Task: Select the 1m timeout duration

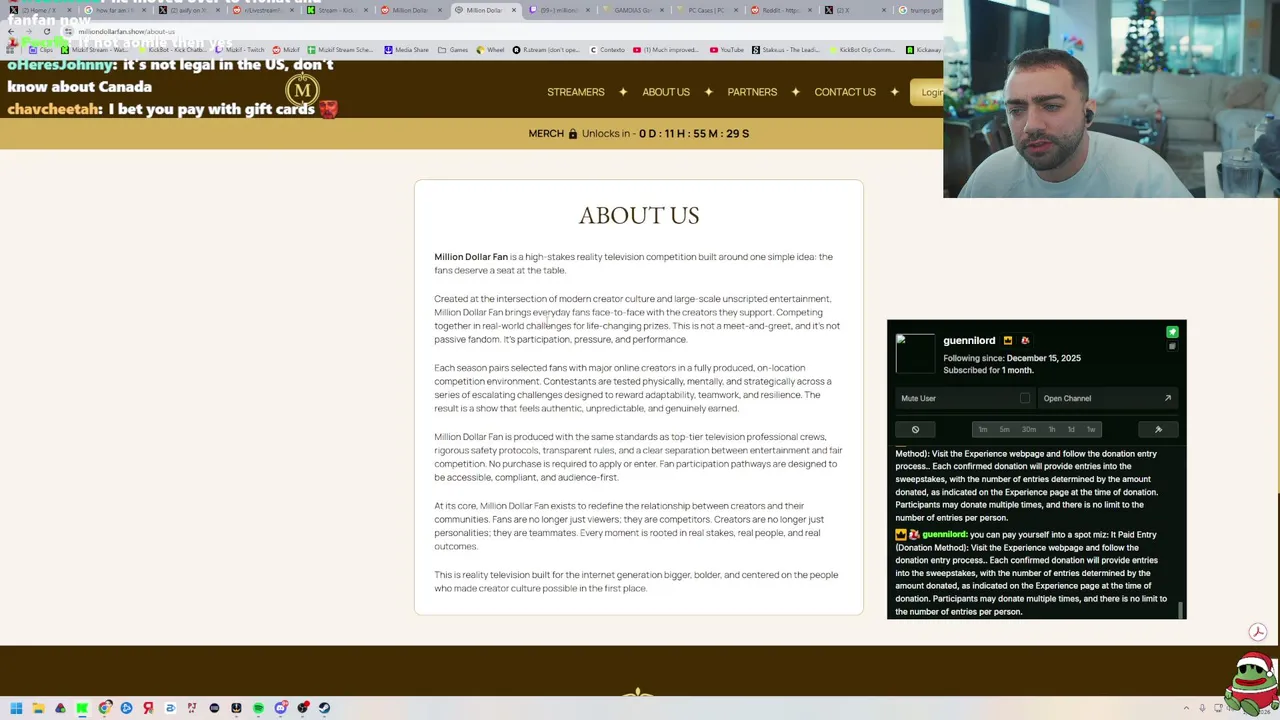Action: (x=983, y=430)
